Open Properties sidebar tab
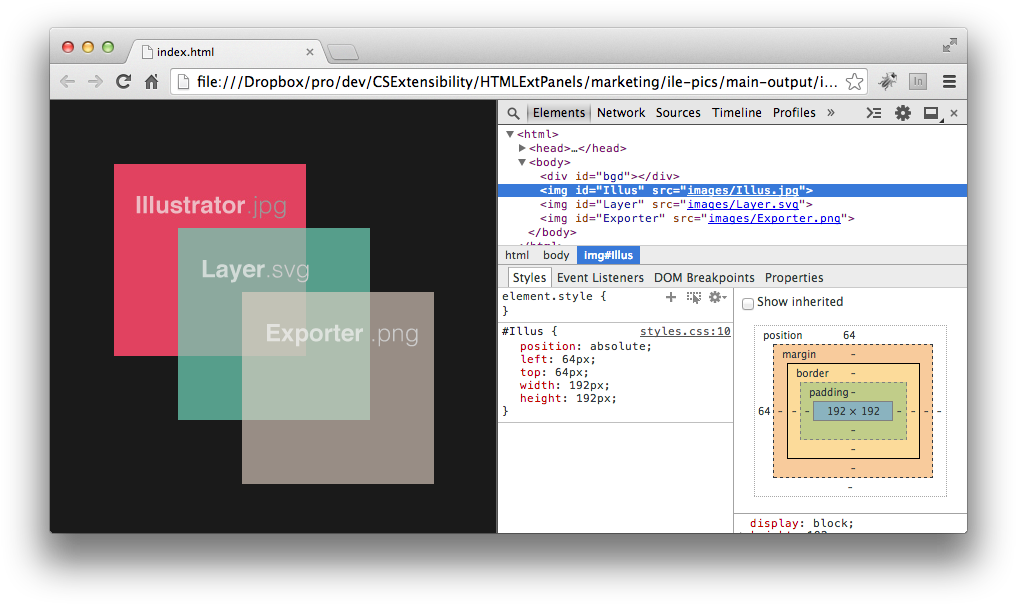The image size is (1016, 604). pyautogui.click(x=794, y=277)
